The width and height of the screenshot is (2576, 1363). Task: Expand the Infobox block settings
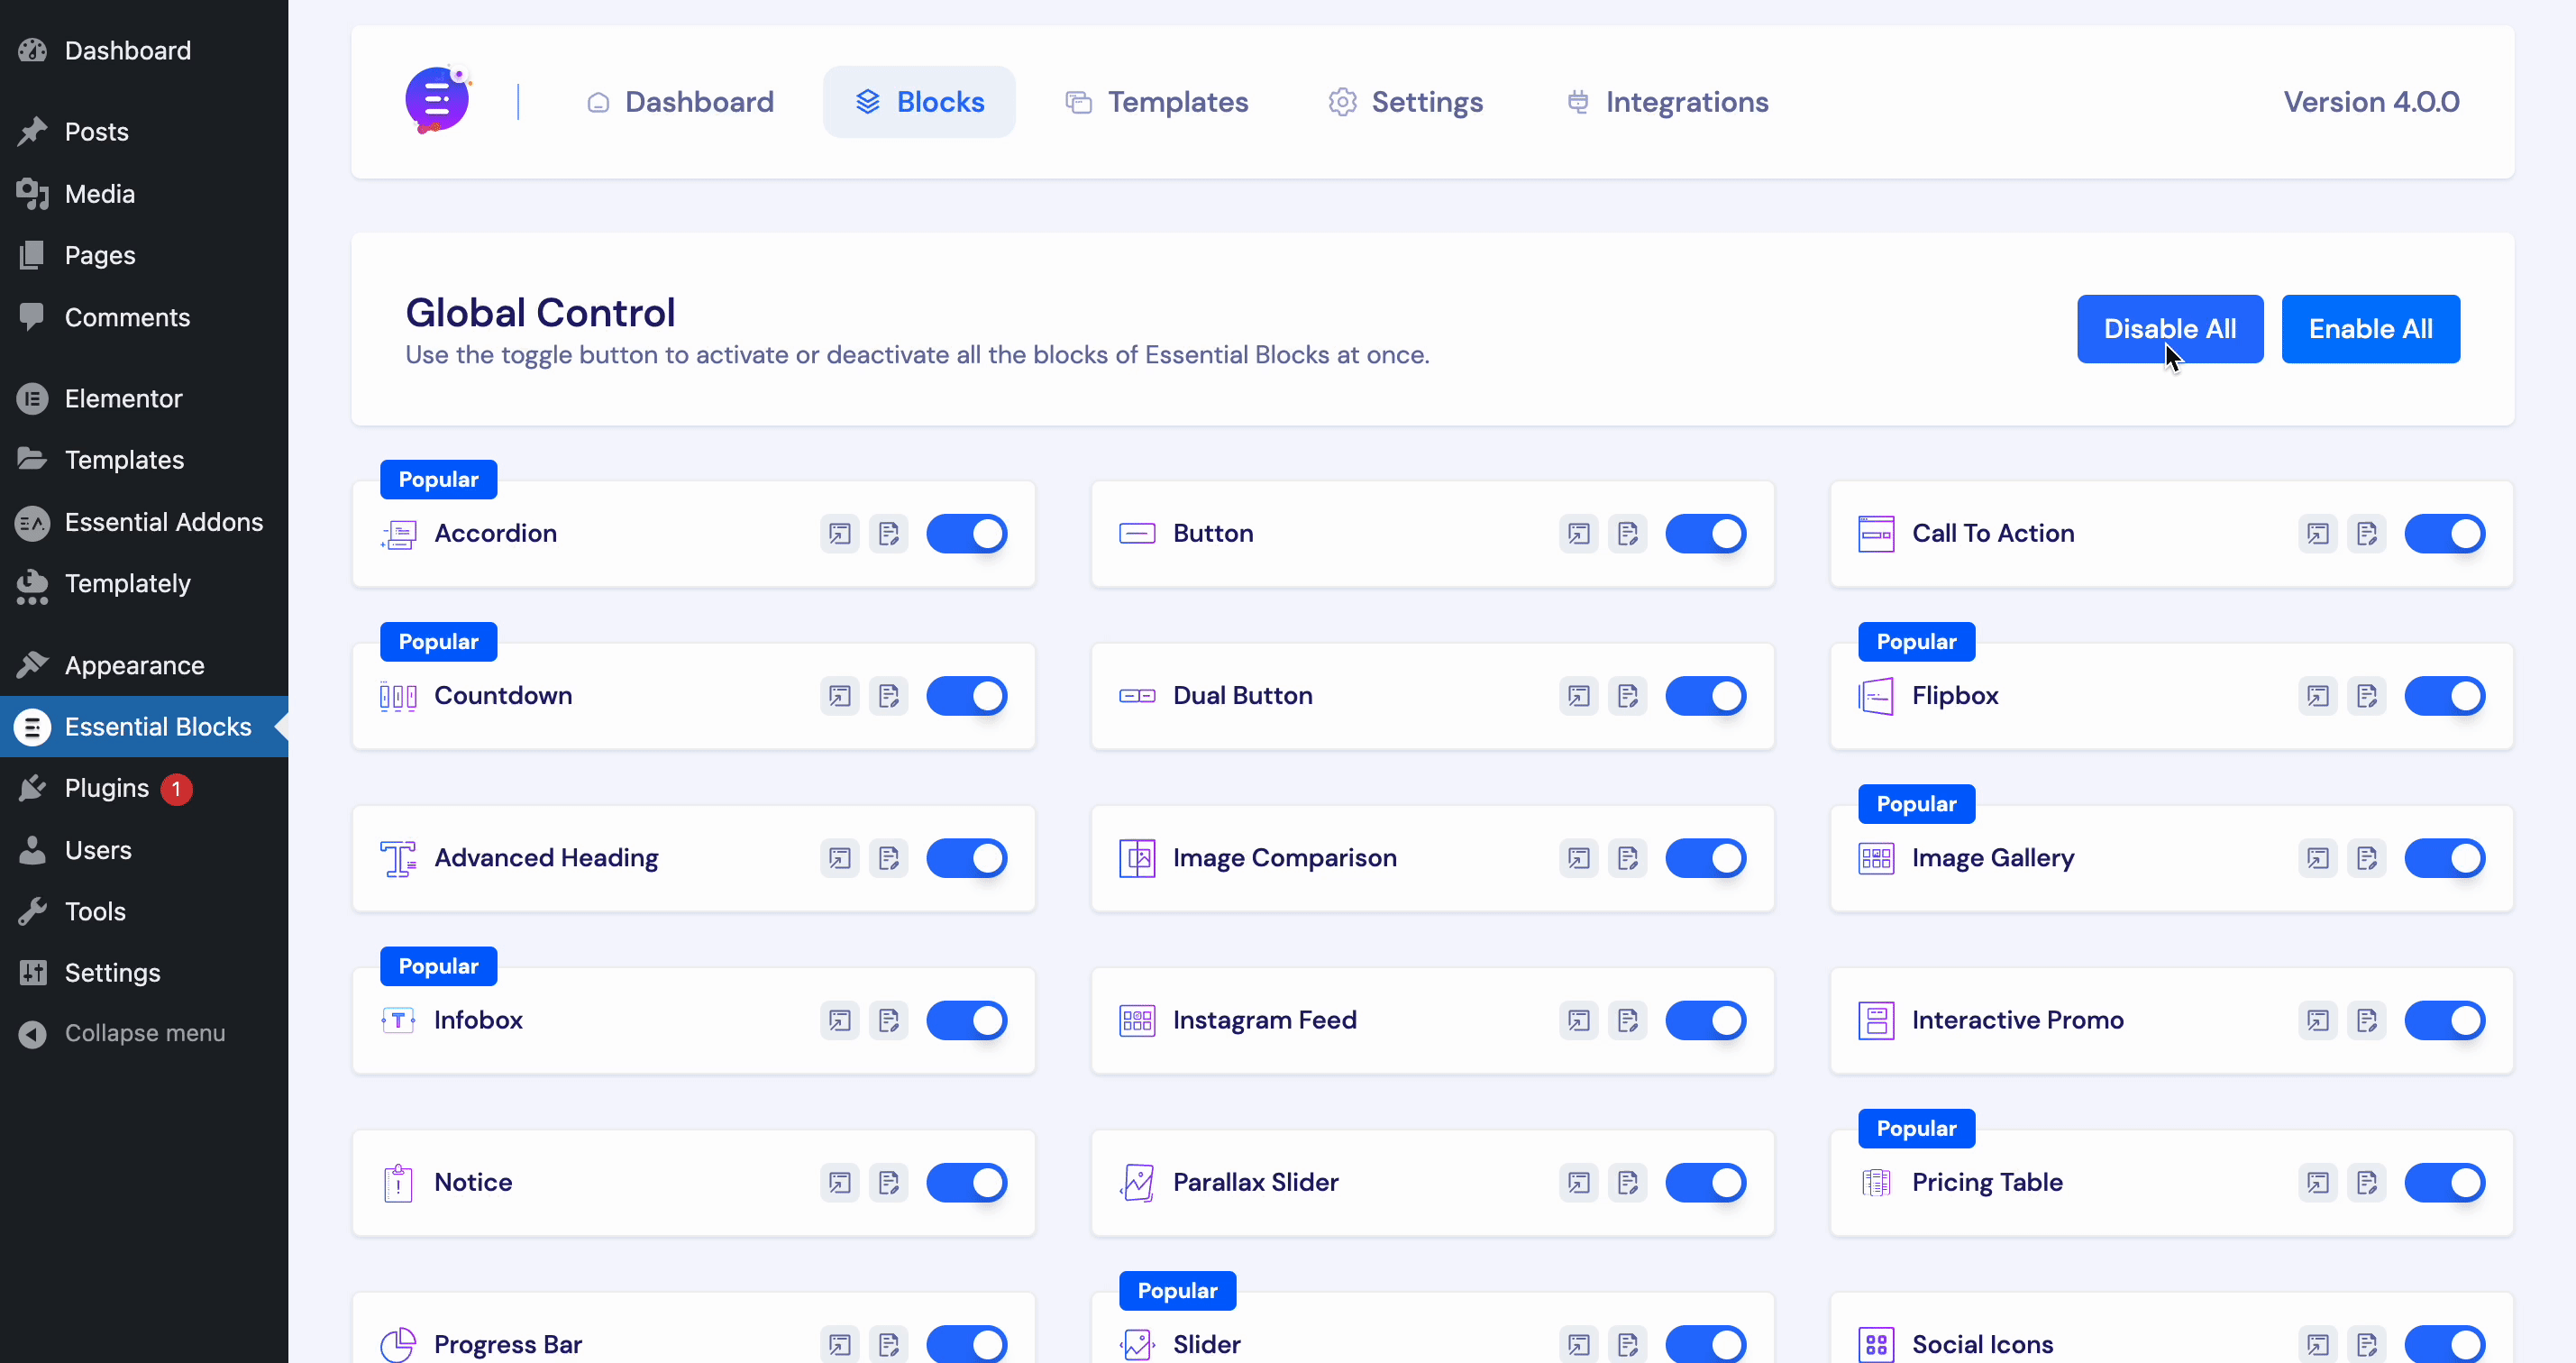pyautogui.click(x=840, y=1020)
